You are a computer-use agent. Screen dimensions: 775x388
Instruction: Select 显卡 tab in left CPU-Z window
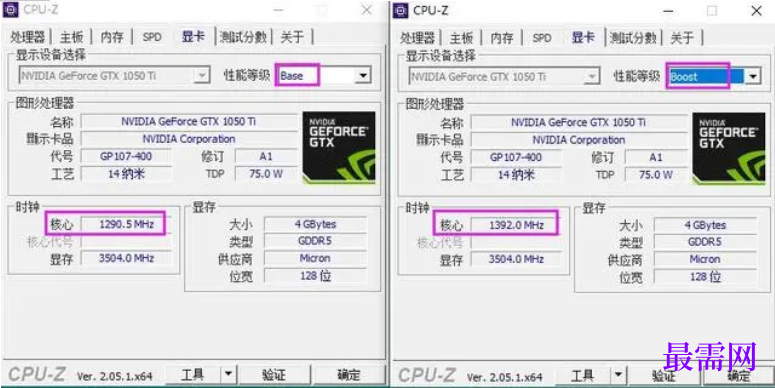tap(193, 36)
